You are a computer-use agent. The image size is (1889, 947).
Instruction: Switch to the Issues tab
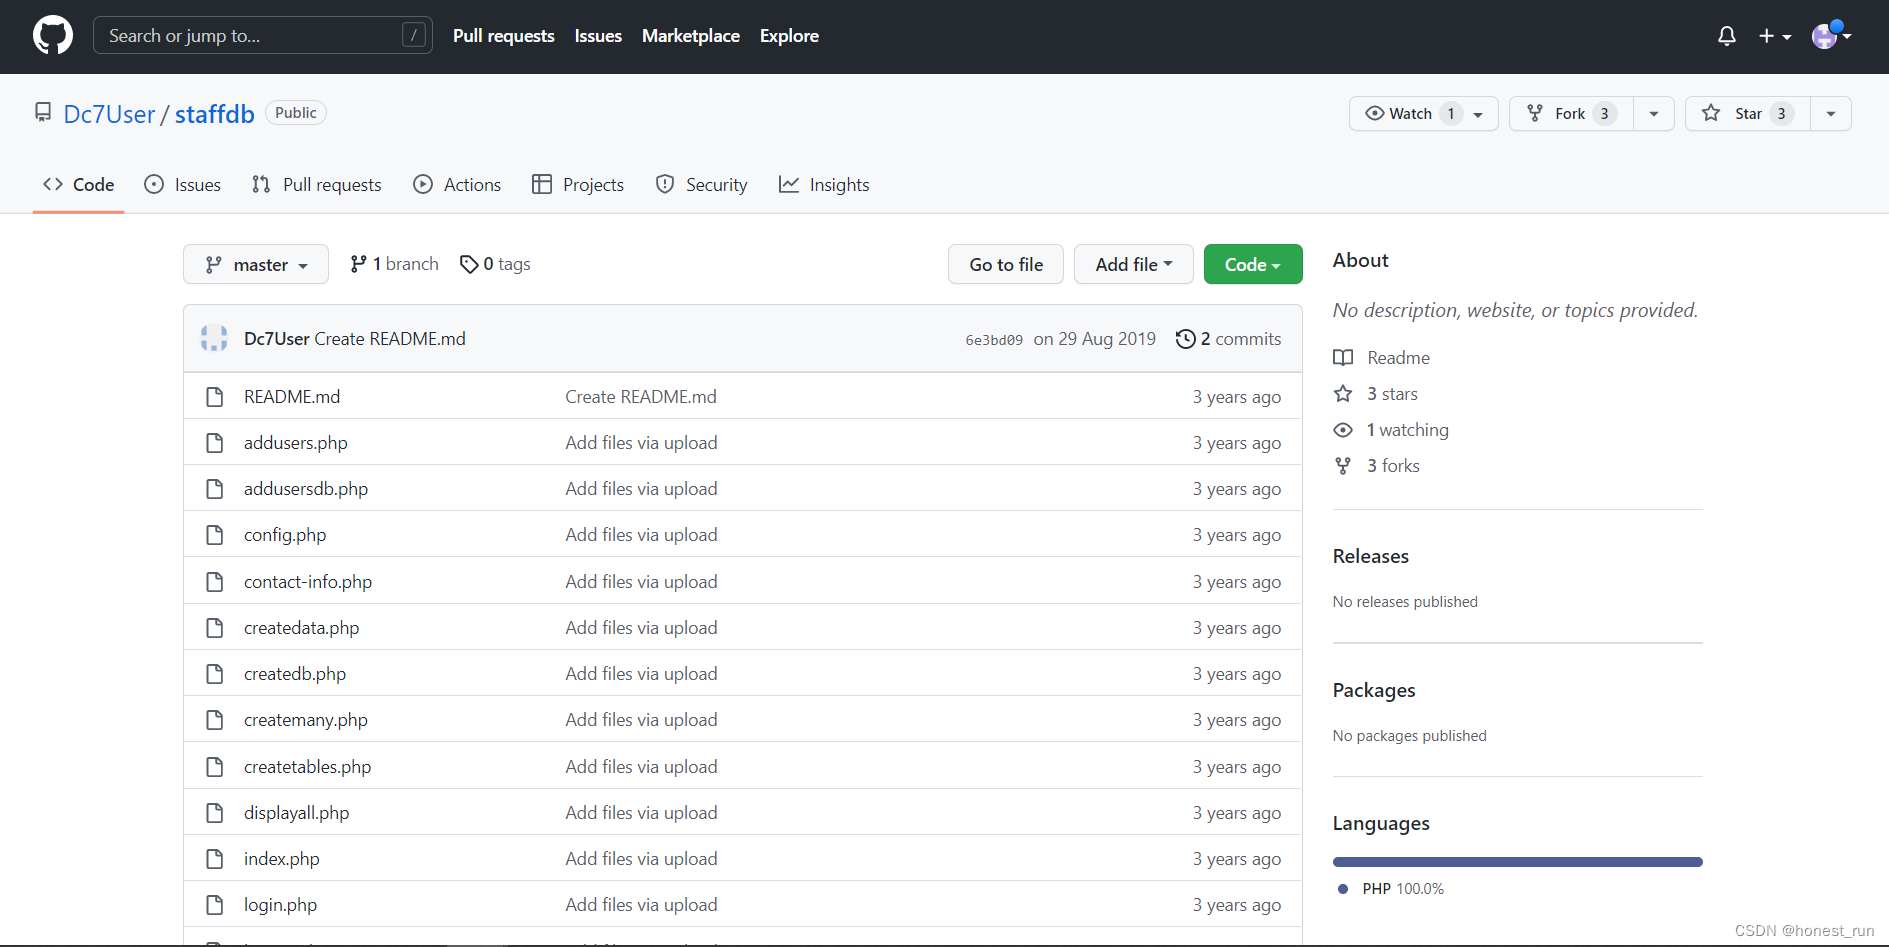(182, 185)
